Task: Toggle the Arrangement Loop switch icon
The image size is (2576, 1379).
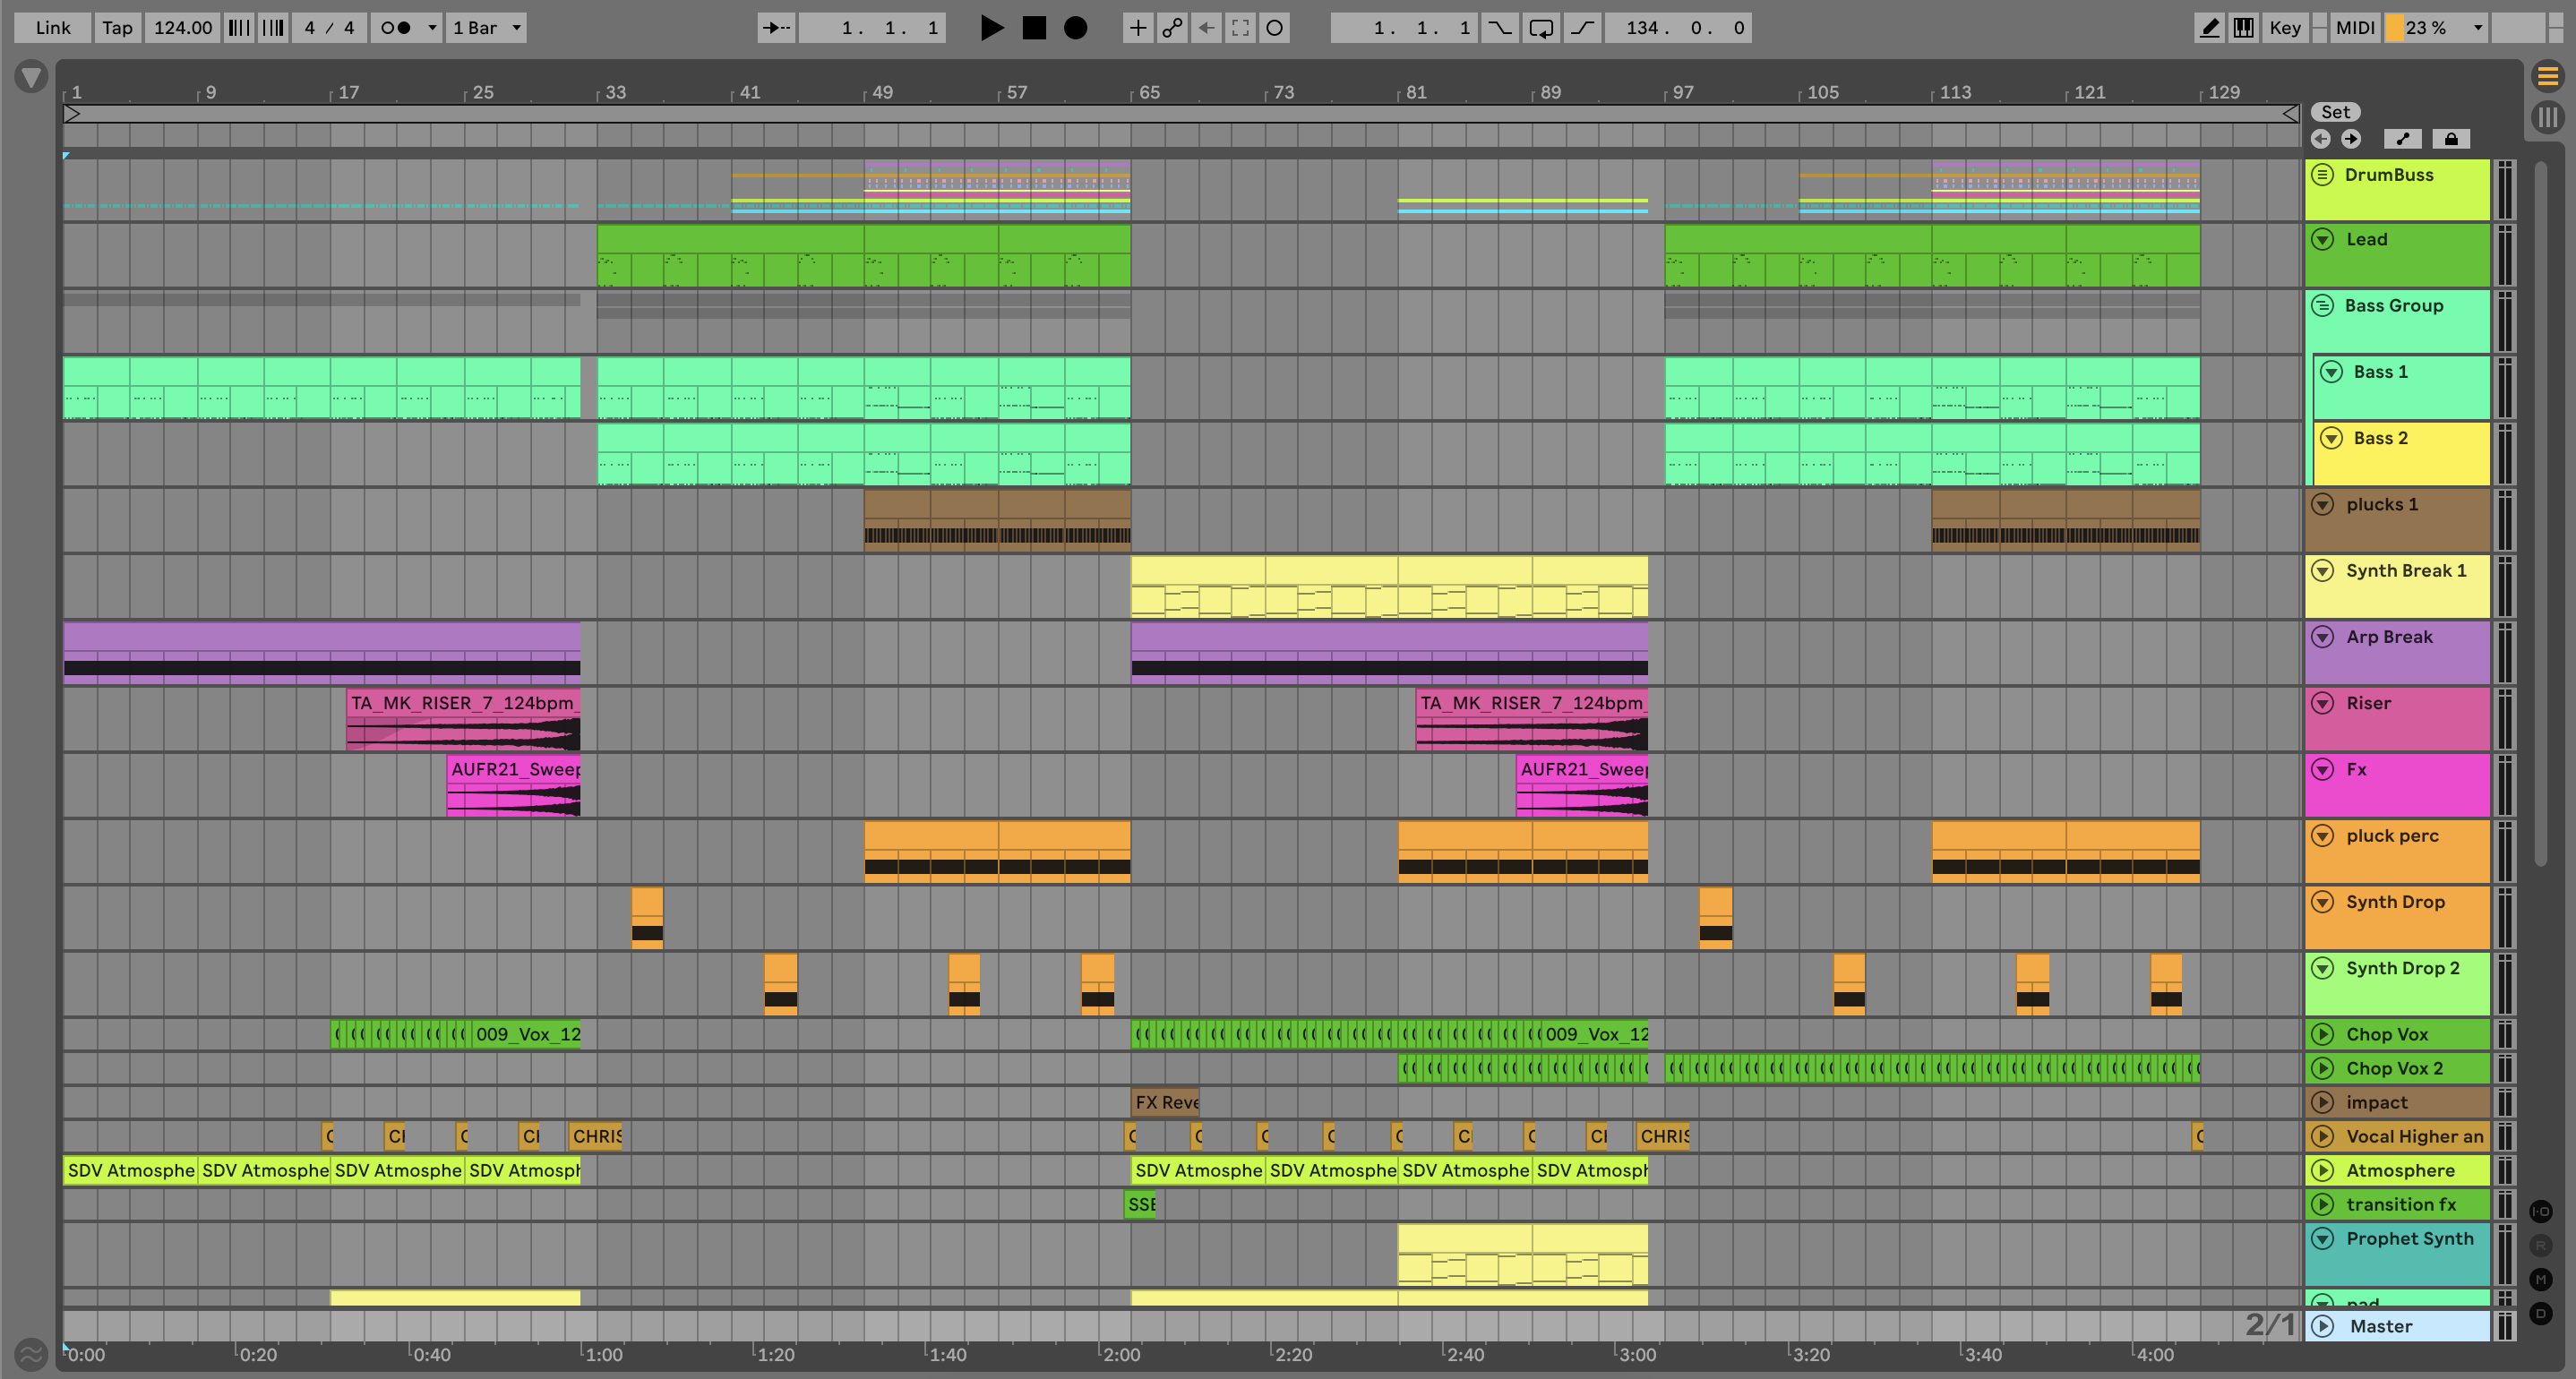Action: tap(1541, 28)
